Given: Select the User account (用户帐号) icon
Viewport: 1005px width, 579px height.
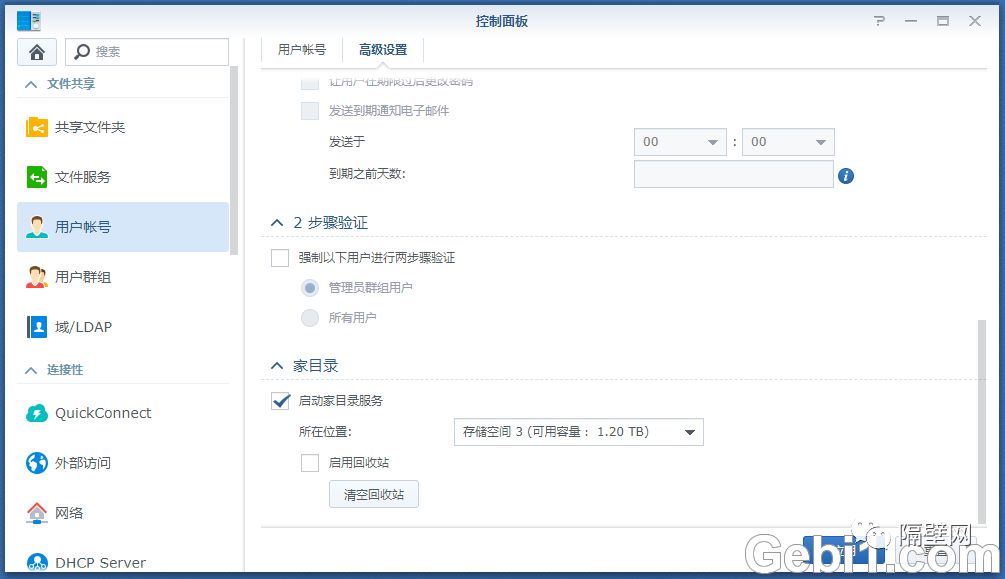Looking at the screenshot, I should pyautogui.click(x=37, y=227).
